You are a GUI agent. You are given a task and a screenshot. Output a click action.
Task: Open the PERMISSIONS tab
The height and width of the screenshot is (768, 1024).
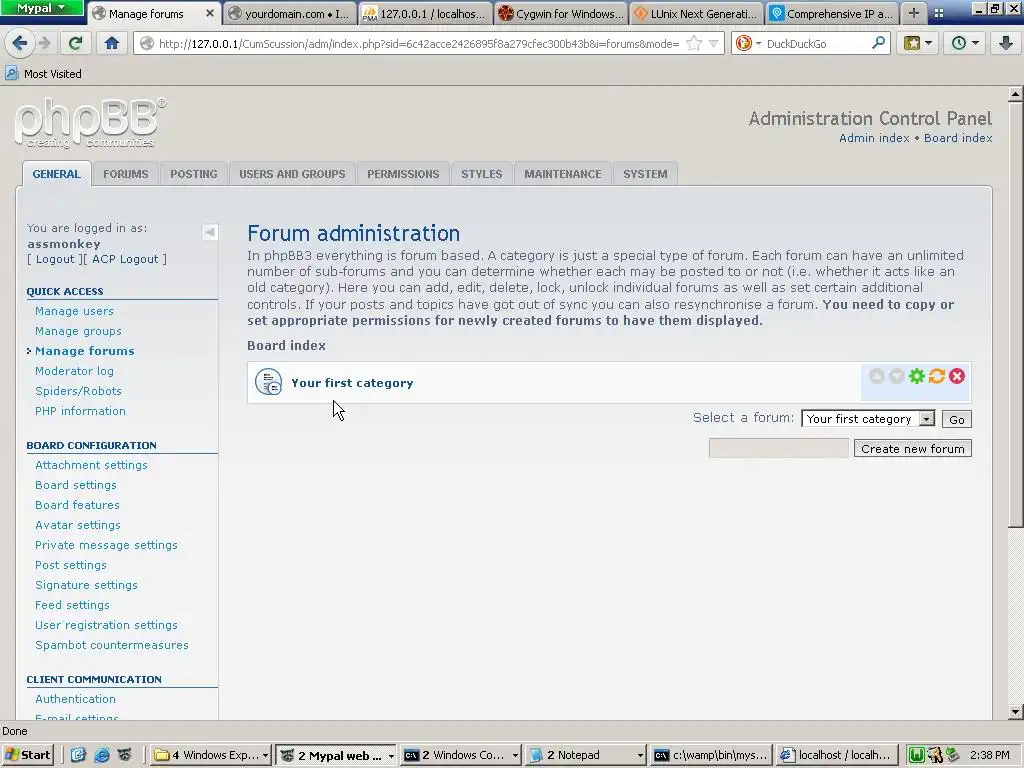pyautogui.click(x=403, y=174)
